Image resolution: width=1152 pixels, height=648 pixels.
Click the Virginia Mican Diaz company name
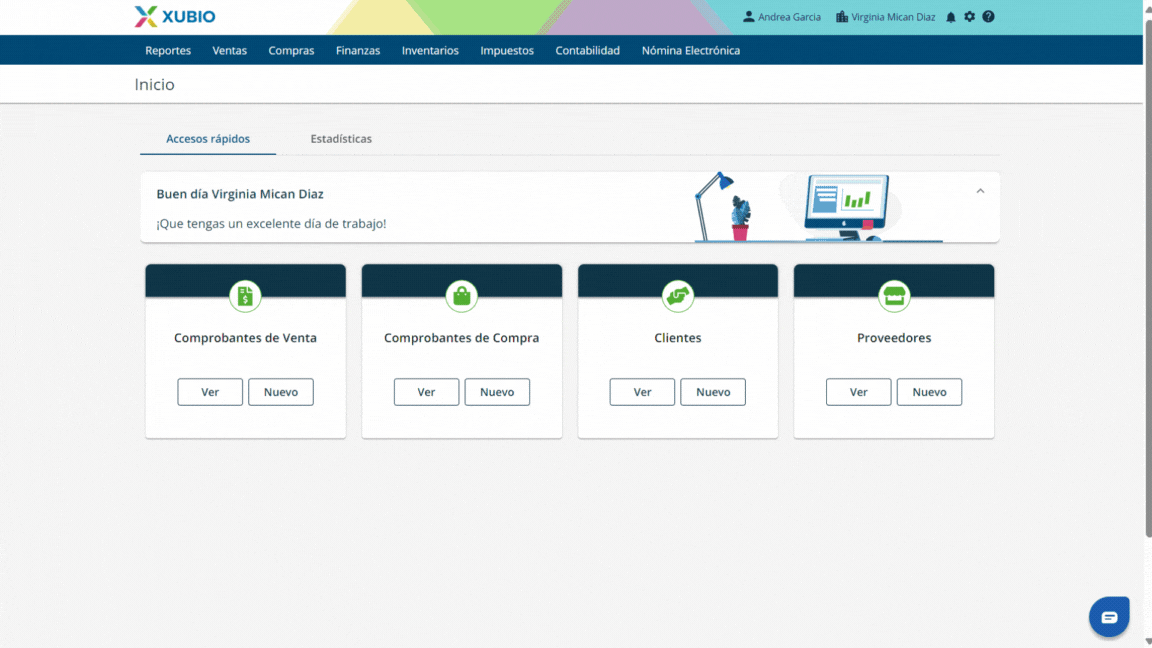(893, 17)
